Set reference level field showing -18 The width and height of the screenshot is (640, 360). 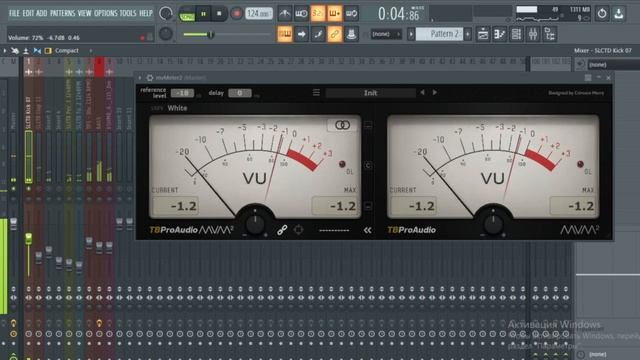coord(182,93)
